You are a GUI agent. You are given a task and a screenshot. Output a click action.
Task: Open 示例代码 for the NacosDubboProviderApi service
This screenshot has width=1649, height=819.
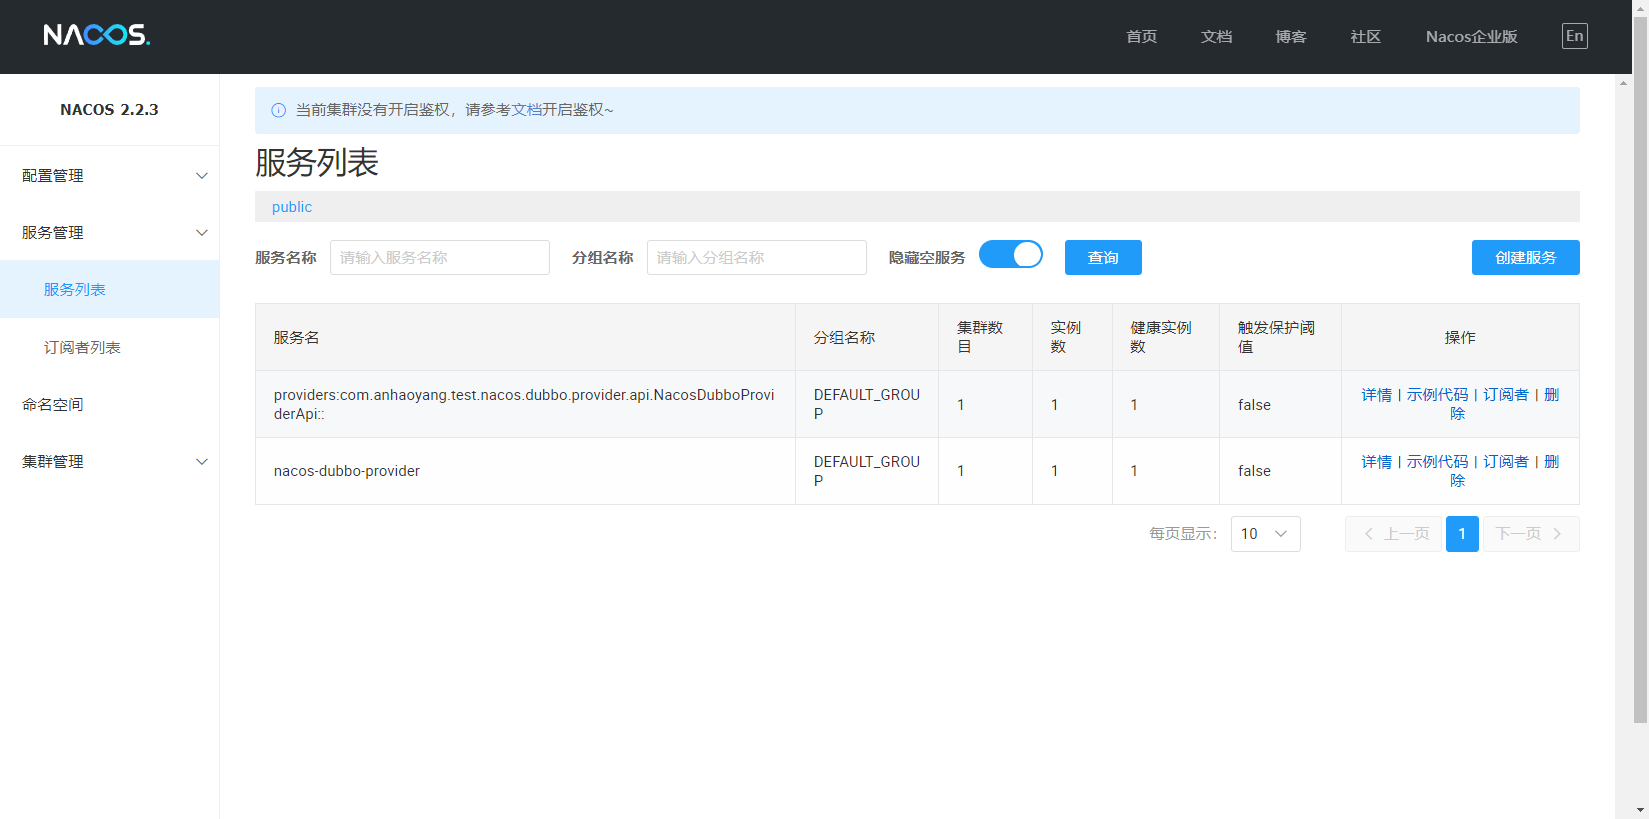tap(1437, 395)
